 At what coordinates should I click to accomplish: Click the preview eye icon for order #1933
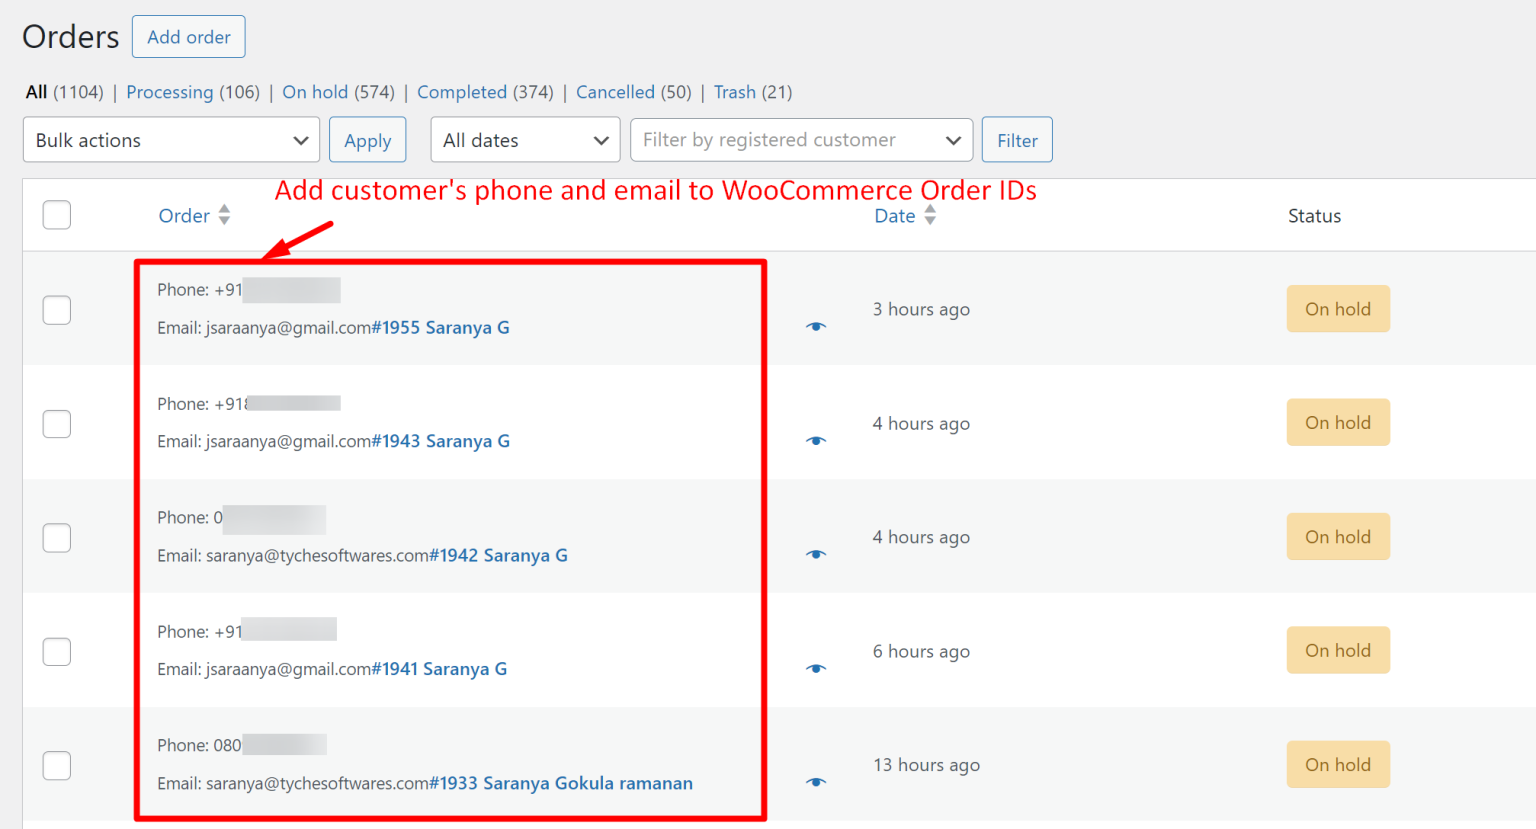tap(817, 782)
